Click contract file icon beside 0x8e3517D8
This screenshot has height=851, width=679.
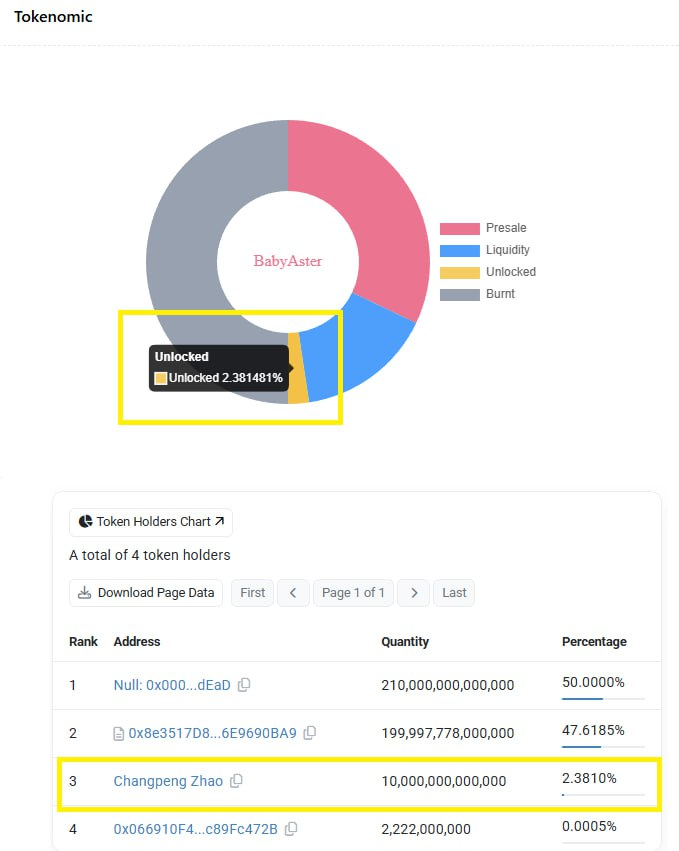tap(118, 734)
